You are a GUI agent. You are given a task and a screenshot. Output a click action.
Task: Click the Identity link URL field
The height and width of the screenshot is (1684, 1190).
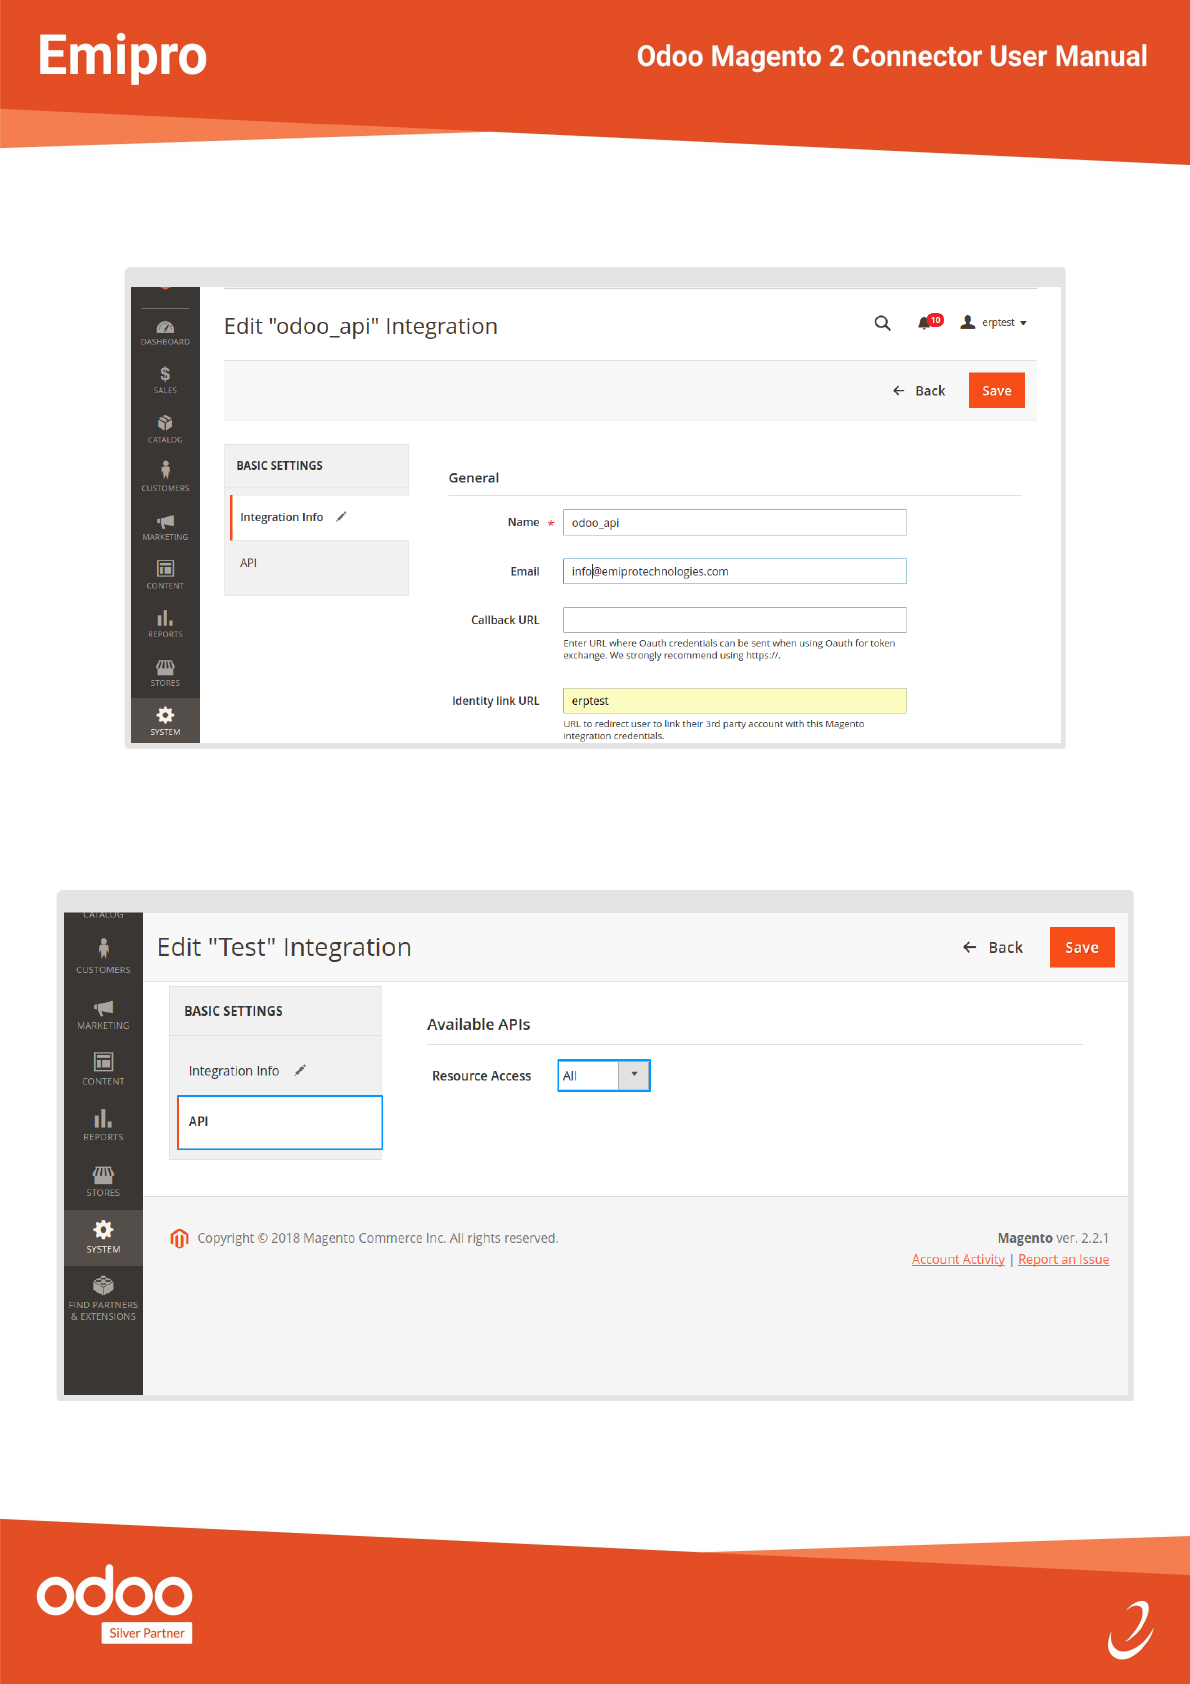(734, 701)
